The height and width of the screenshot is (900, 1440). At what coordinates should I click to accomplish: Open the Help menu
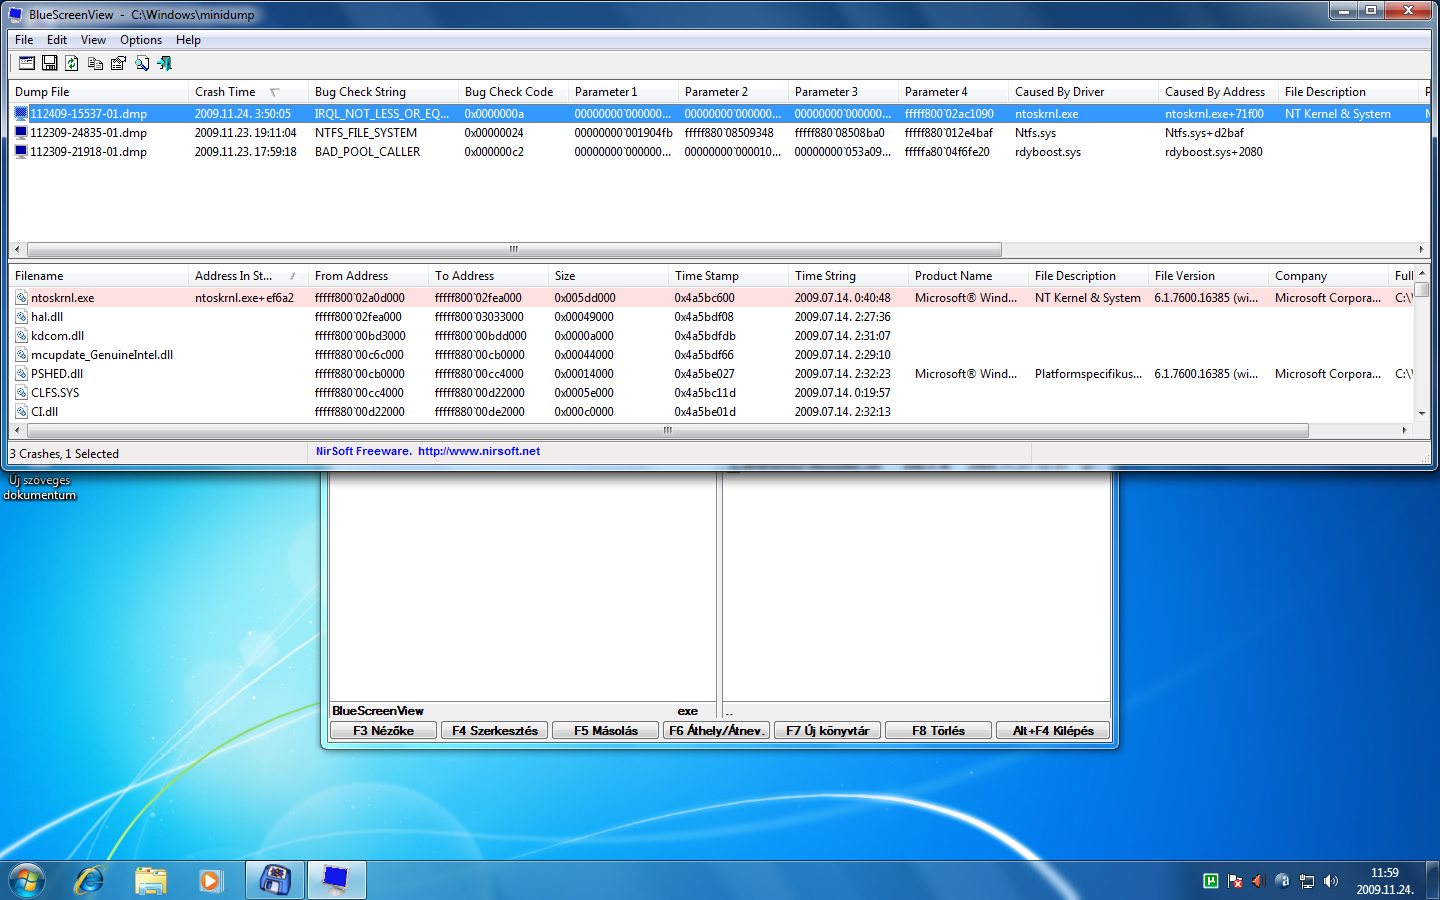point(188,40)
